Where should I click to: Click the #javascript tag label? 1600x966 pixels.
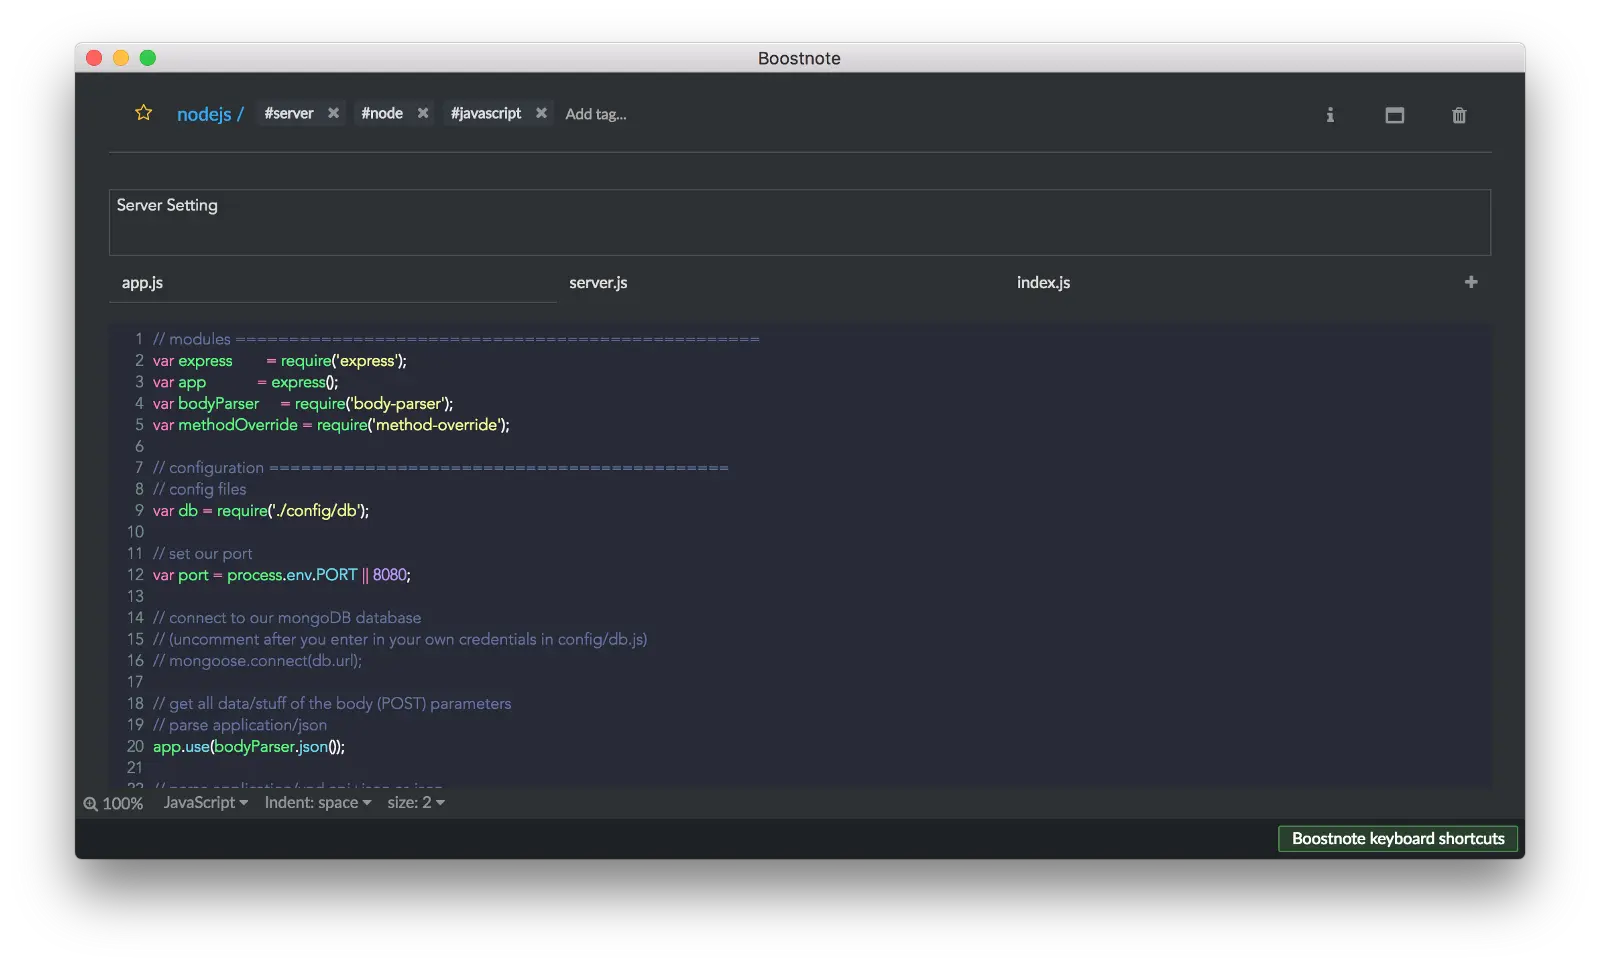tap(486, 113)
